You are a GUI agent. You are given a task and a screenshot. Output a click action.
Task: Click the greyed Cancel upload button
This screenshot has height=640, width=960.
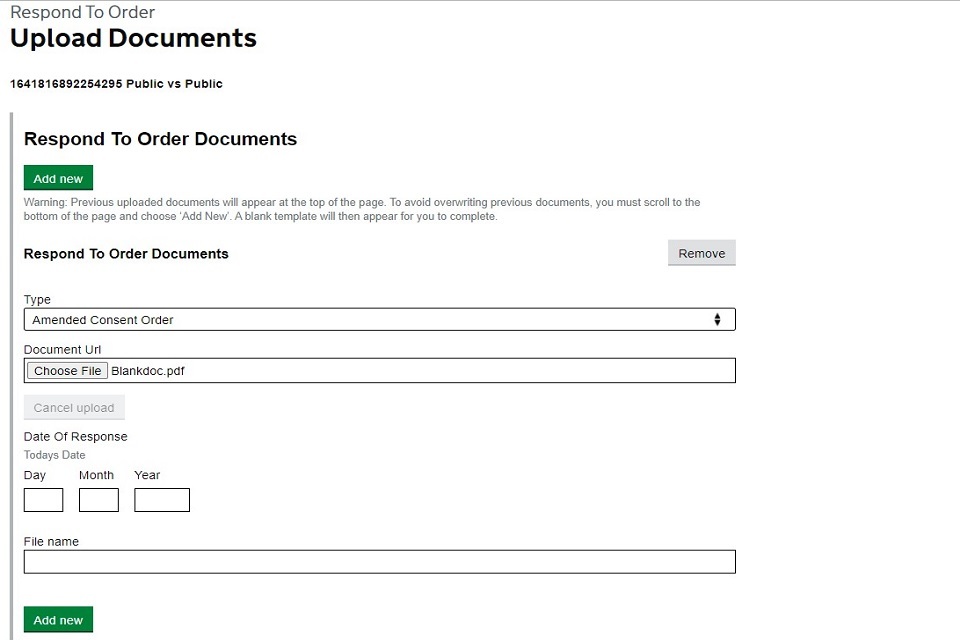[x=74, y=408]
